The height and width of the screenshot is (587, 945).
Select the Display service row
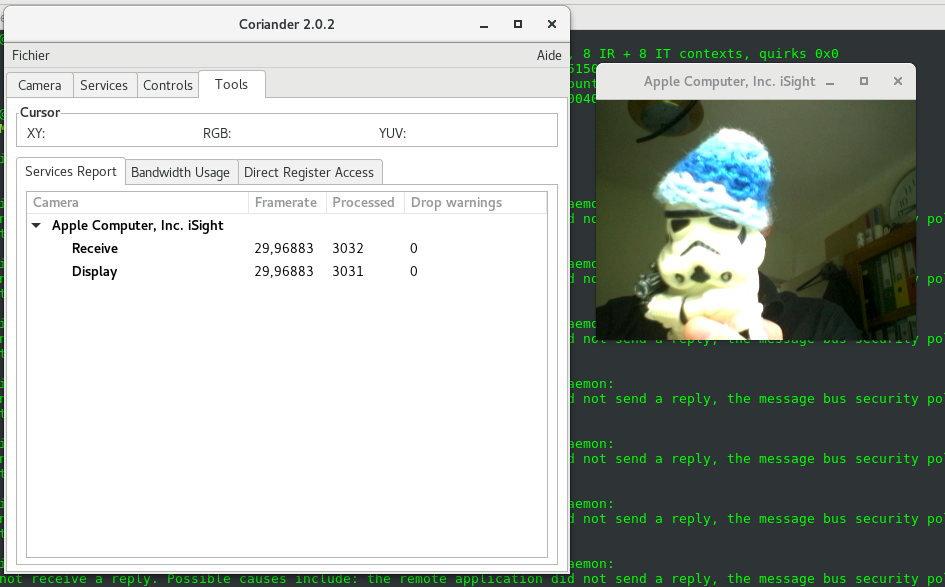coord(287,271)
